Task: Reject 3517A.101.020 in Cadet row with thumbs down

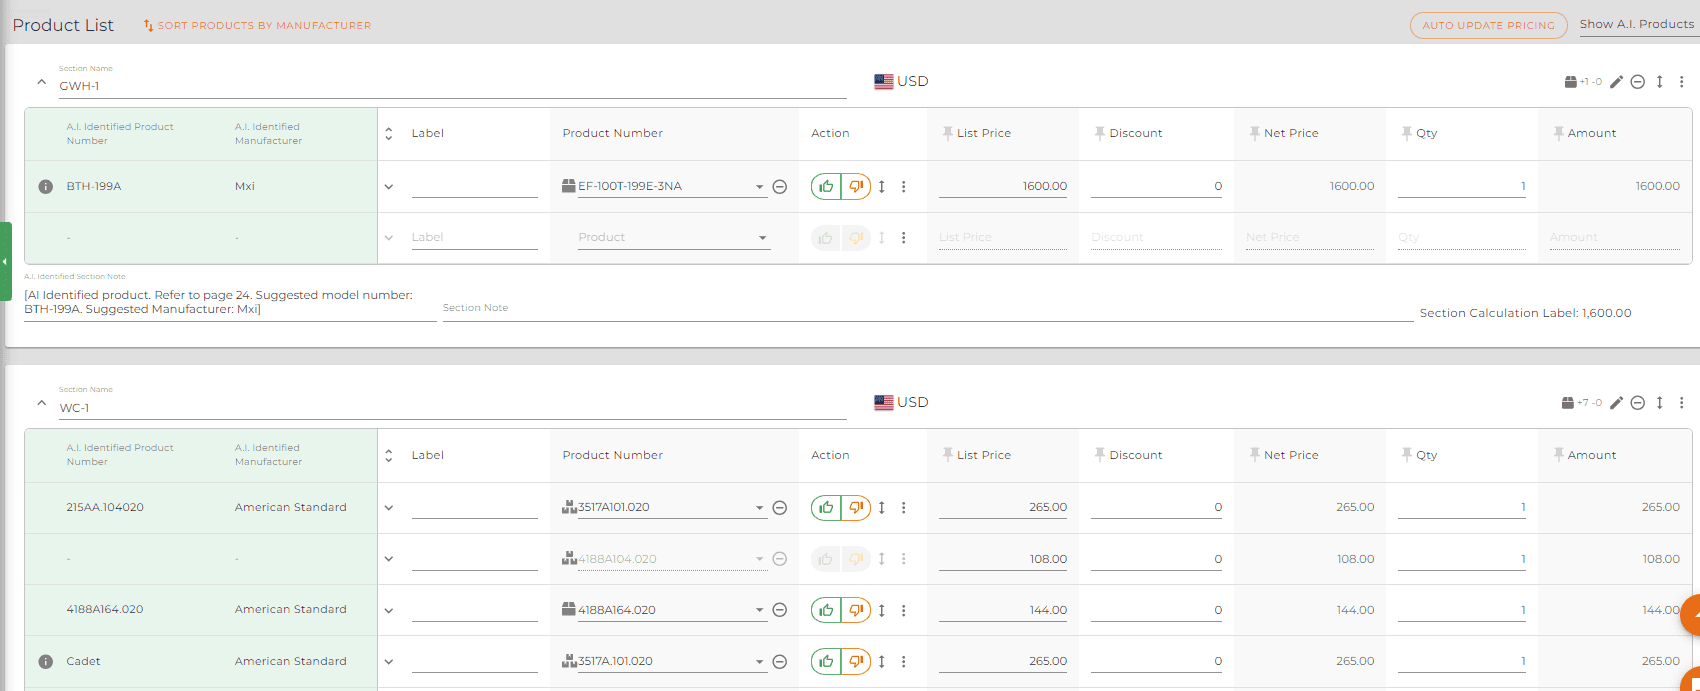Action: 856,662
